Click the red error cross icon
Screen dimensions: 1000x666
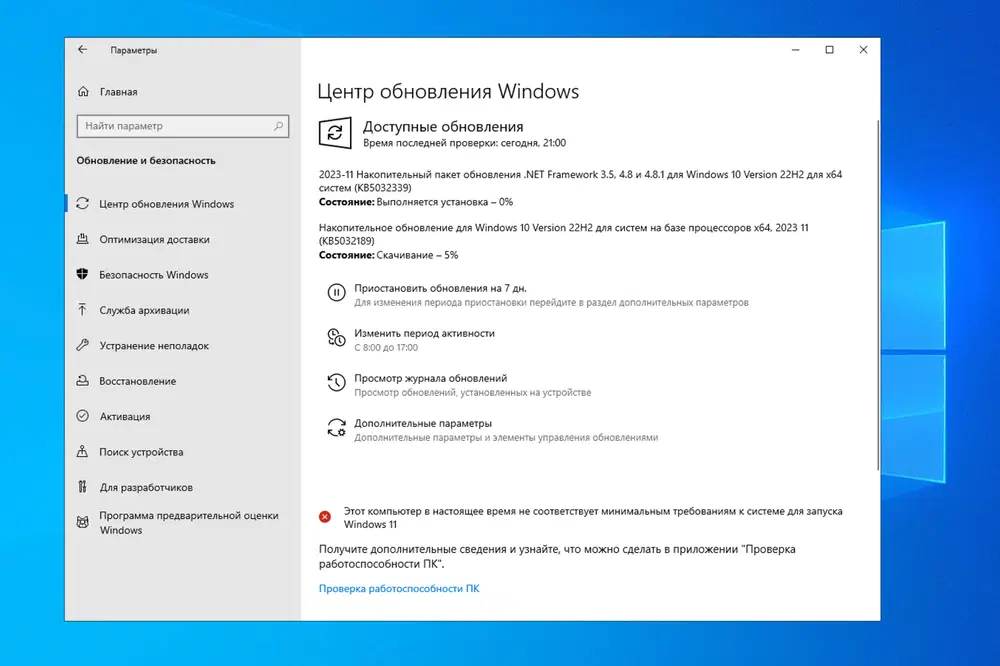pyautogui.click(x=325, y=517)
